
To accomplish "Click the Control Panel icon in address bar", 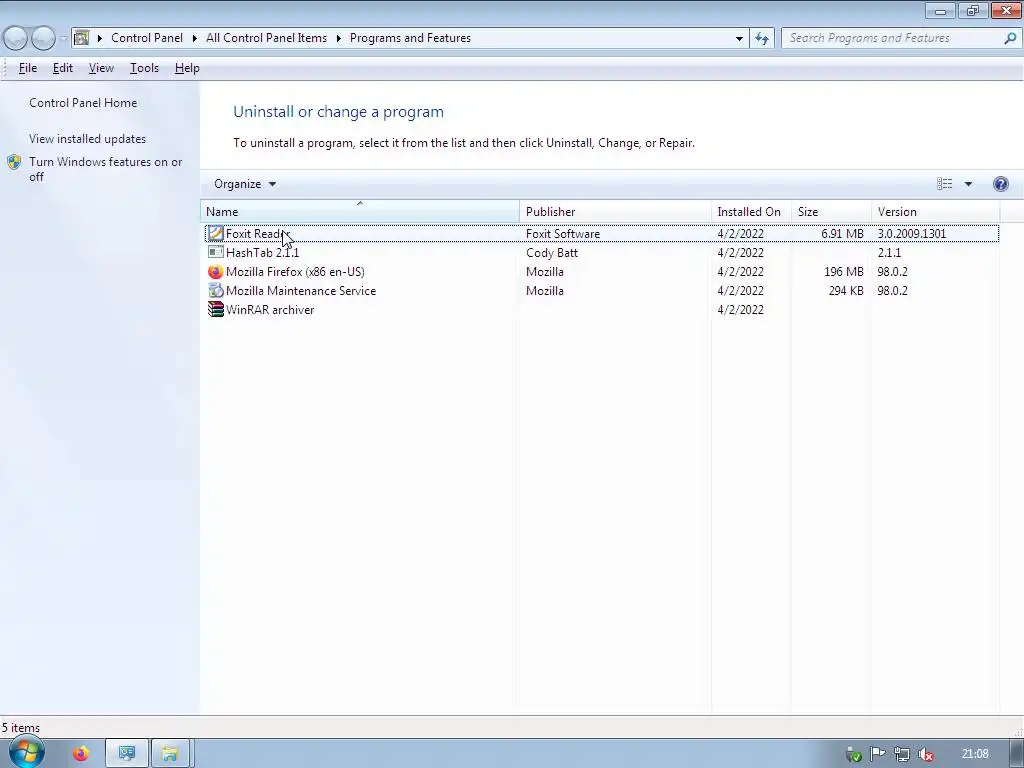I will tap(82, 38).
